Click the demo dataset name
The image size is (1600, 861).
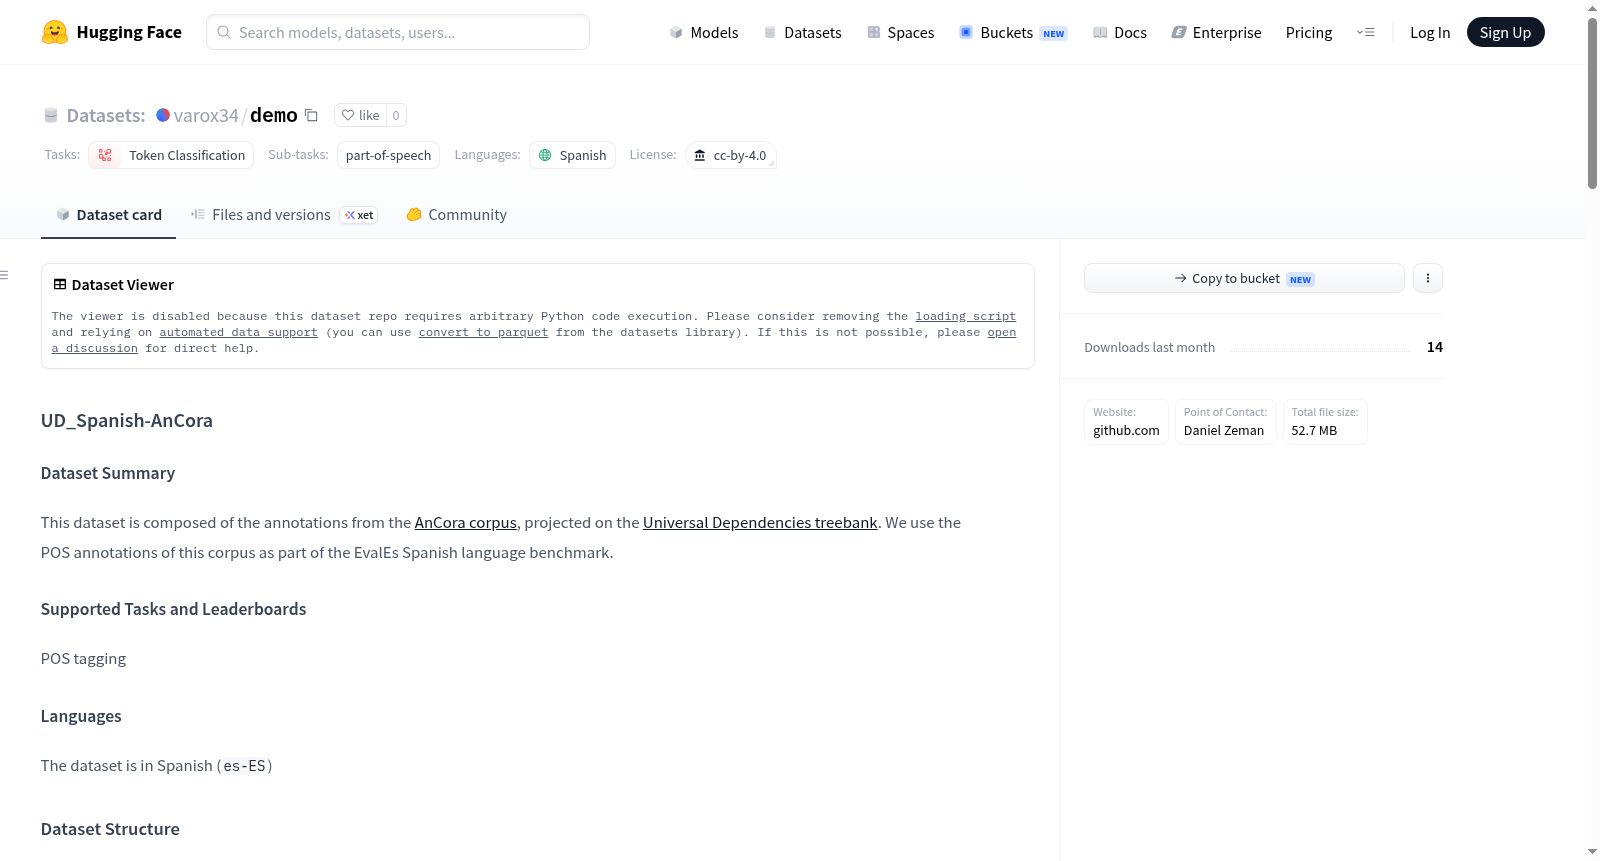274,115
